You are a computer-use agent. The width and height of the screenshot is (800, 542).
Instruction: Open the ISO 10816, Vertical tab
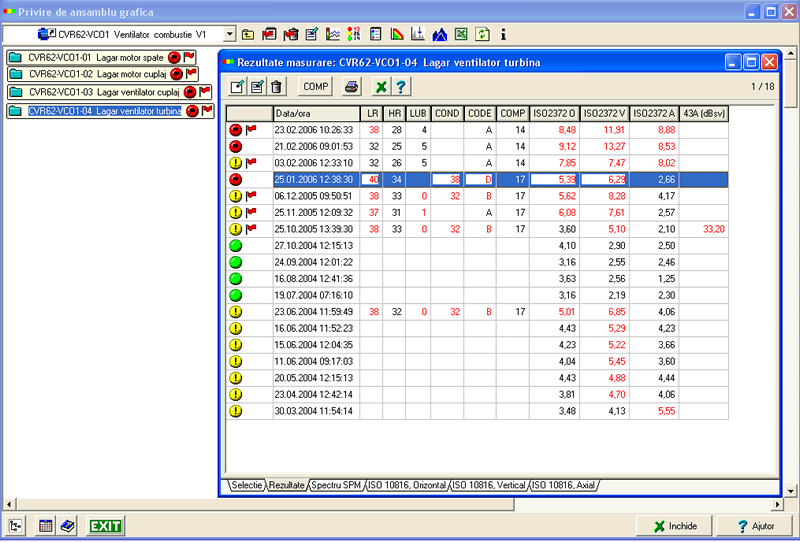point(489,485)
